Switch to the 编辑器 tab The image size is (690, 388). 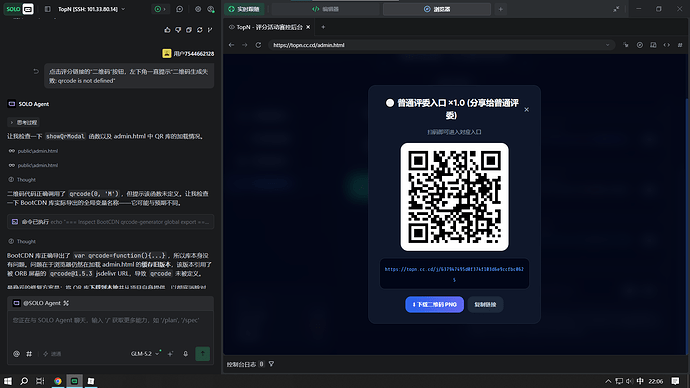coord(325,9)
